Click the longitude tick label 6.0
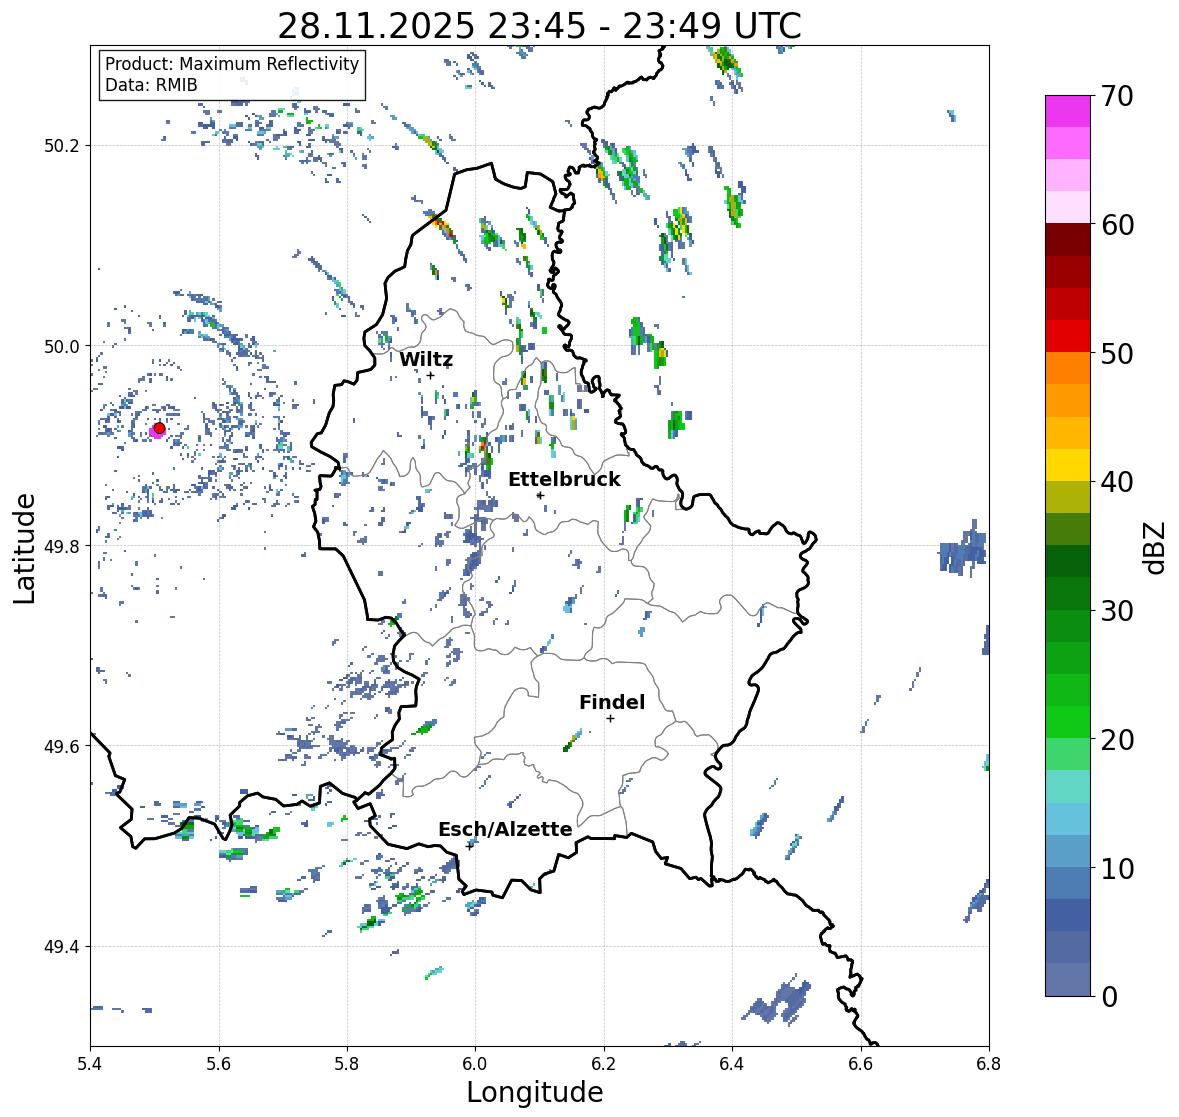The image size is (1179, 1117). [x=475, y=1064]
